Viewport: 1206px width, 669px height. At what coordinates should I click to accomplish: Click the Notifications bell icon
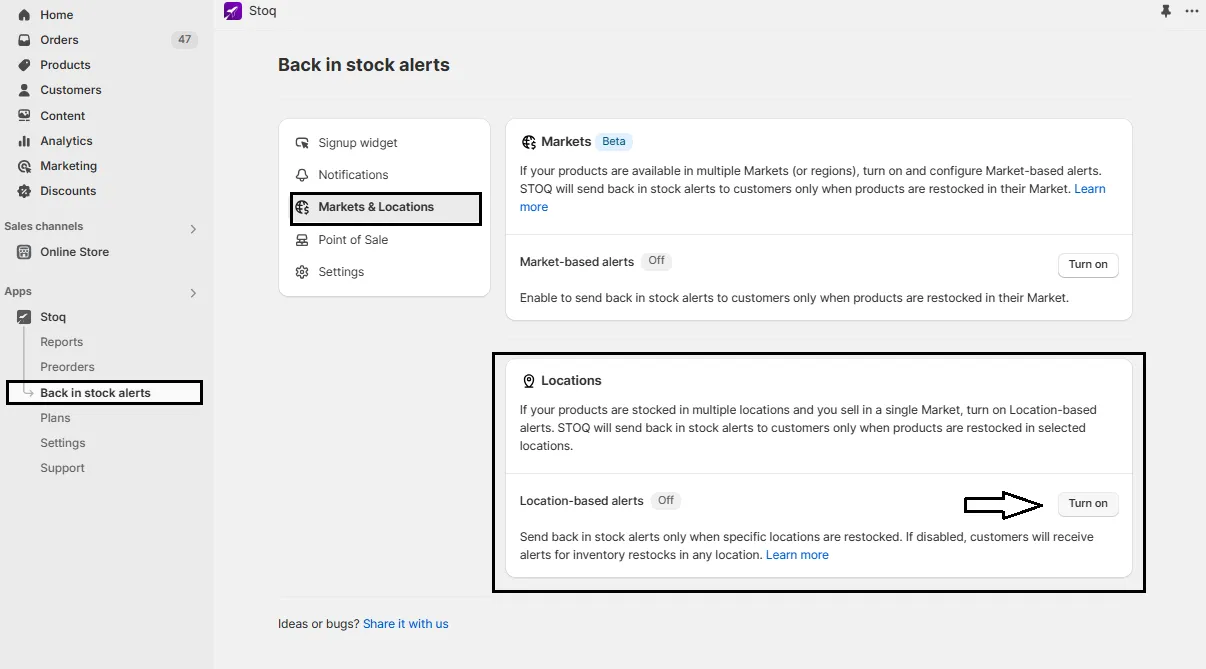pos(302,175)
